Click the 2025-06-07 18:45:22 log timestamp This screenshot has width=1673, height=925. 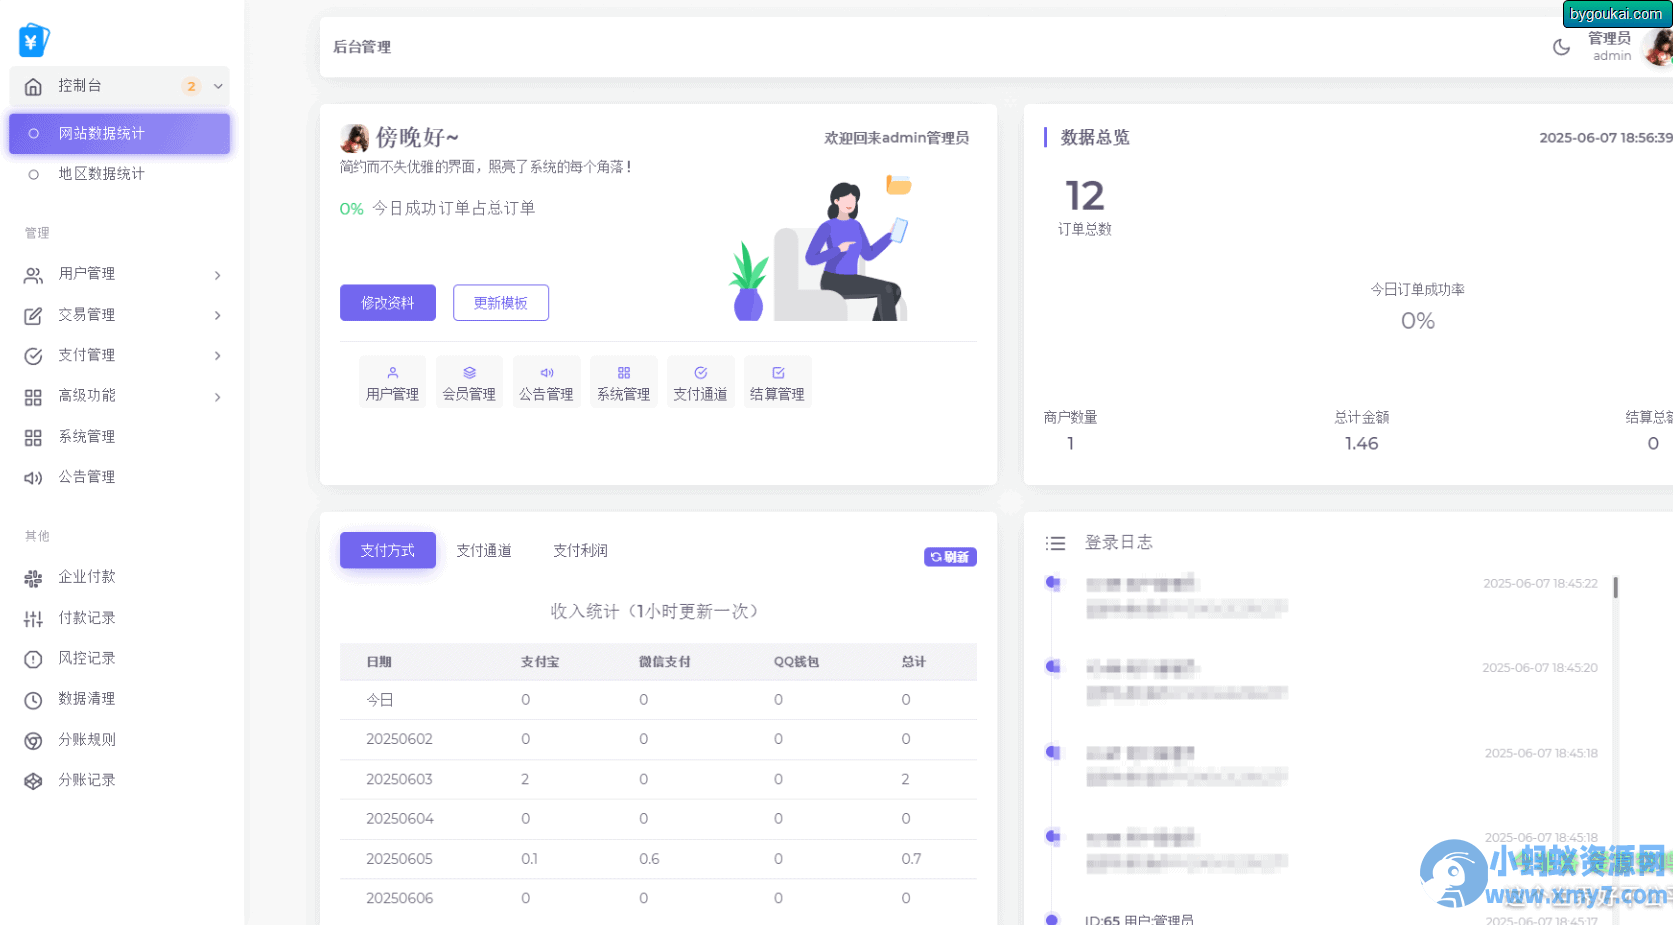pyautogui.click(x=1540, y=584)
